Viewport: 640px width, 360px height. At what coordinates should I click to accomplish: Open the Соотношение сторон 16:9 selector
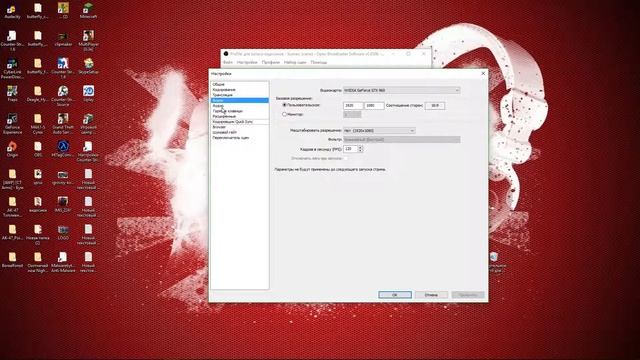coord(435,106)
